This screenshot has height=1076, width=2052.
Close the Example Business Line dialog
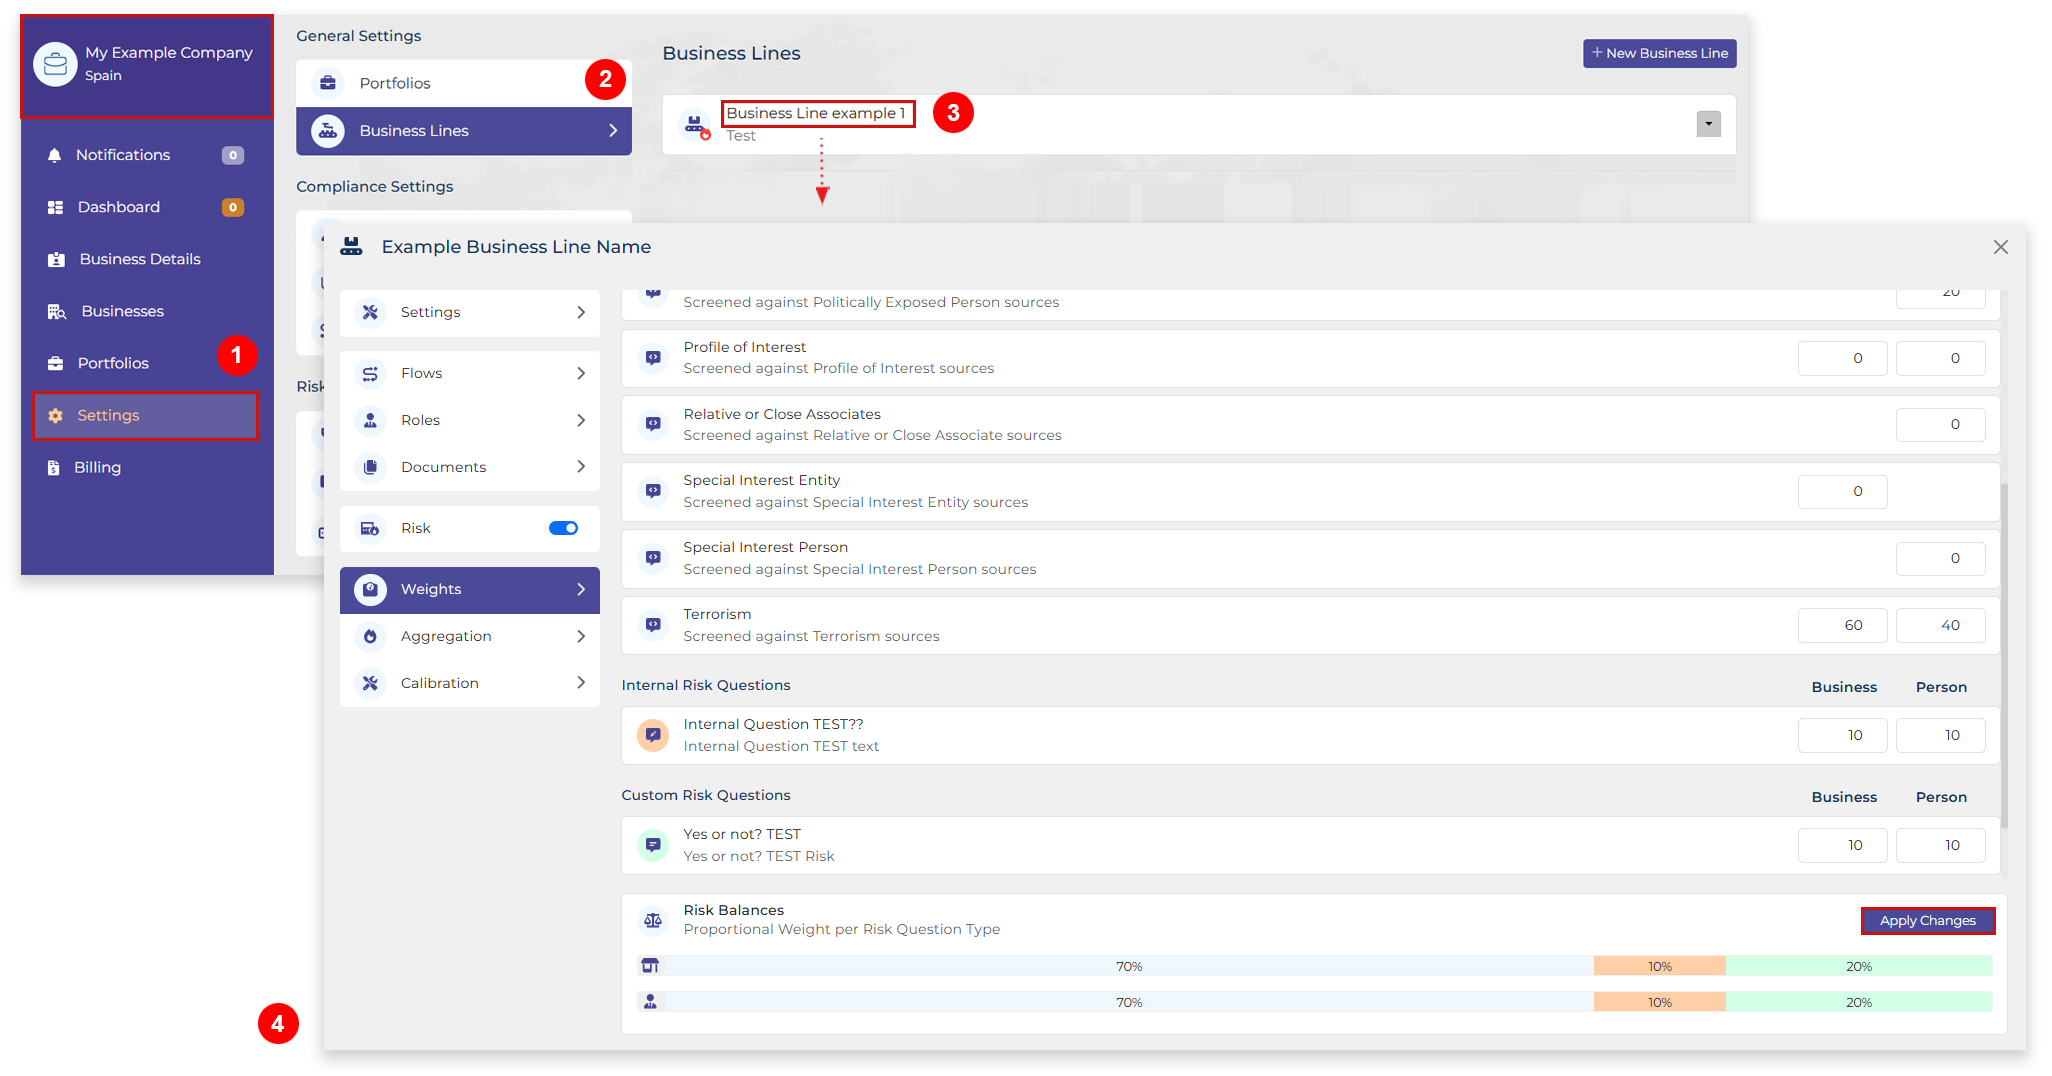[2000, 247]
